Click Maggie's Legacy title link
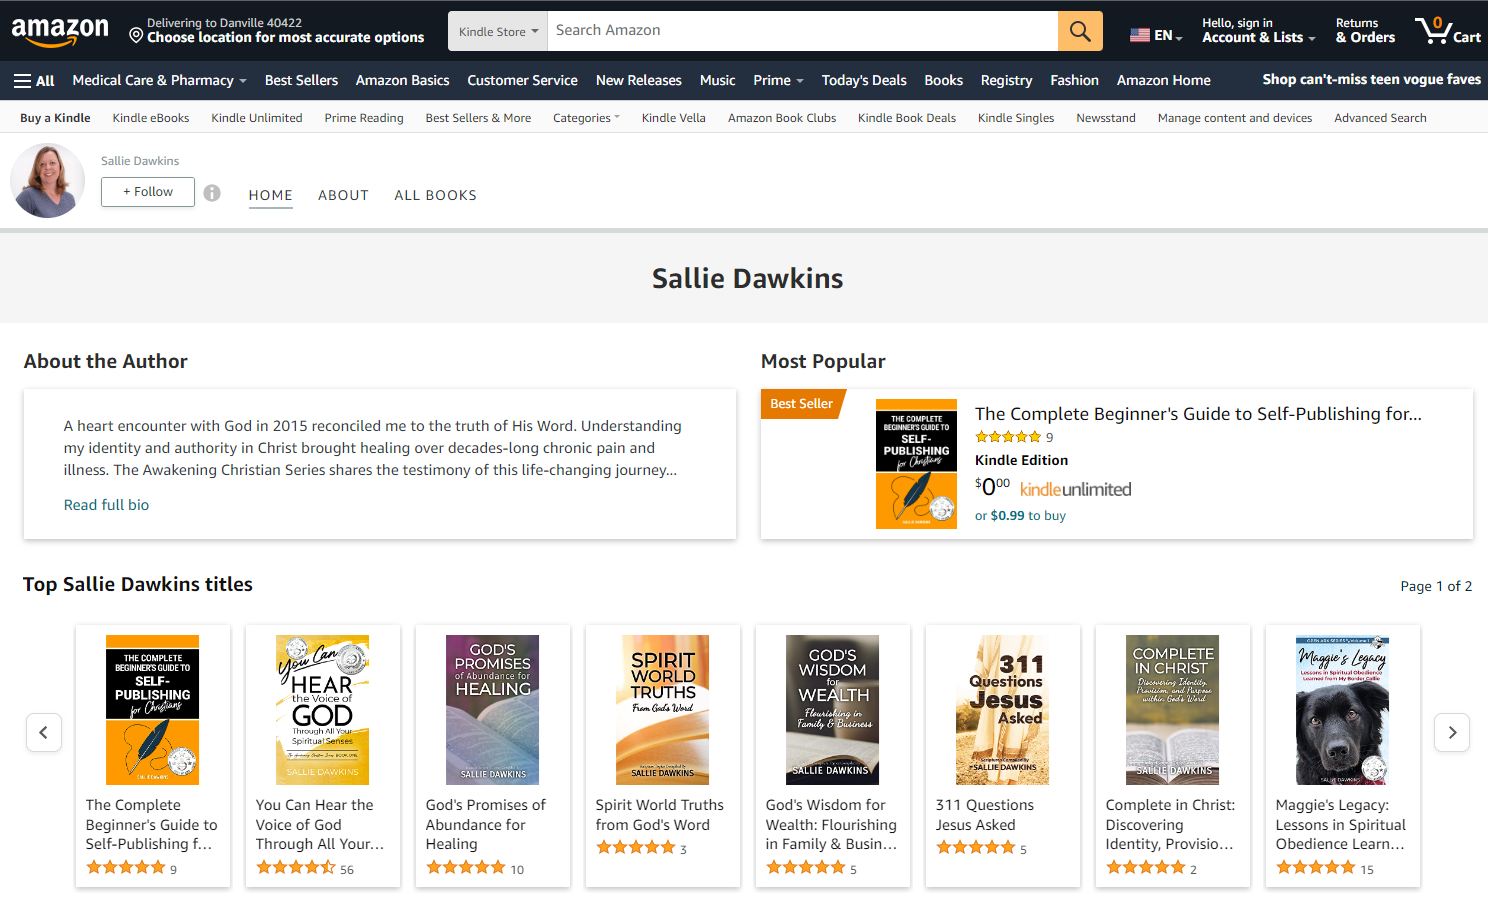This screenshot has height=914, width=1488. tap(1341, 824)
